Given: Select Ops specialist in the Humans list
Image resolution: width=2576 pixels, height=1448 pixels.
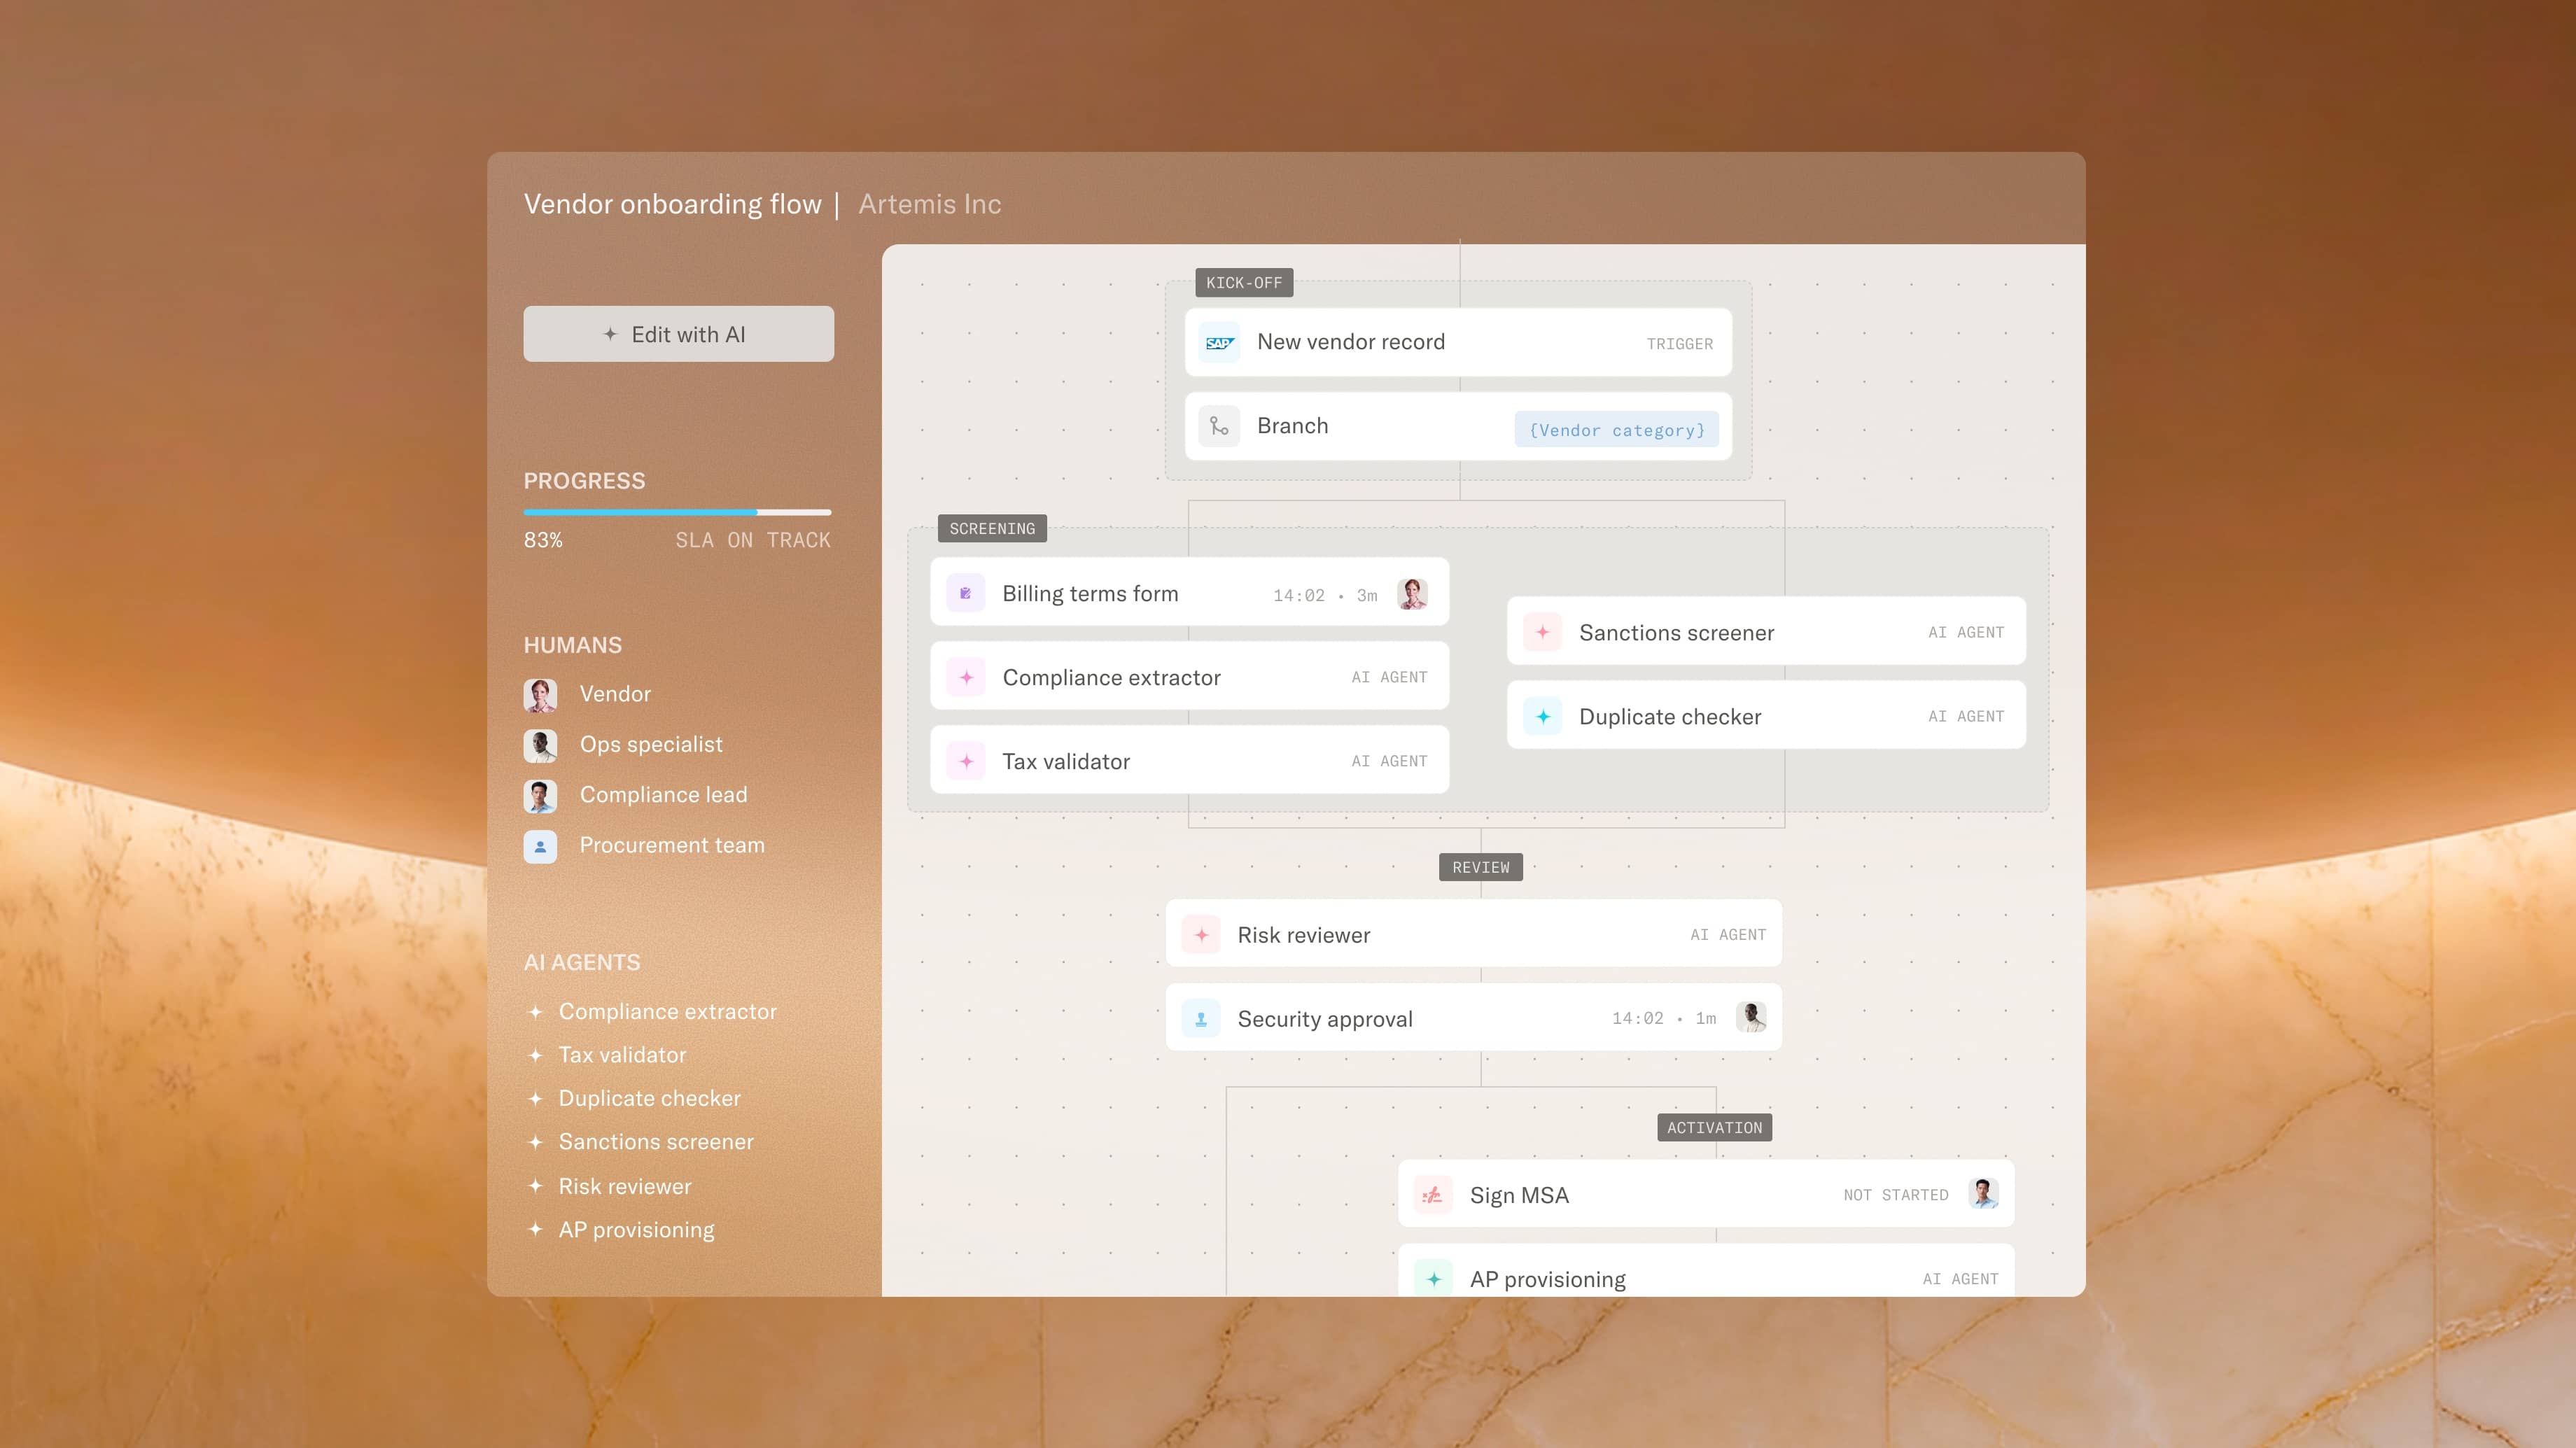Looking at the screenshot, I should coord(651,745).
